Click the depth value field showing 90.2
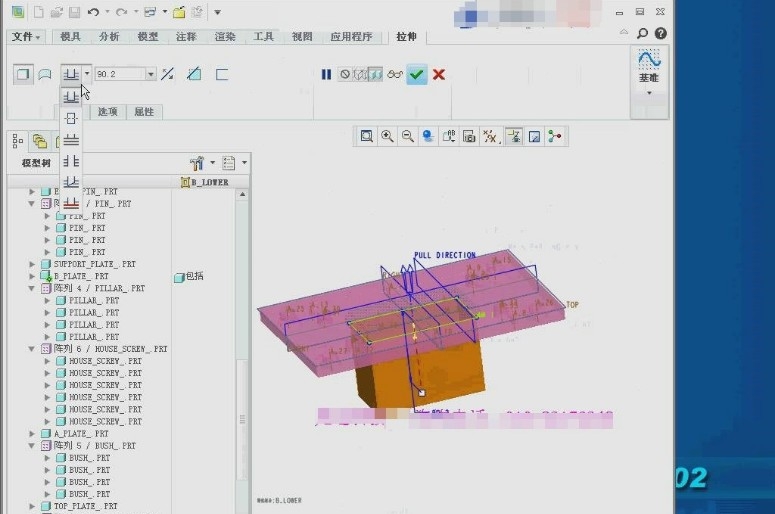Image resolution: width=775 pixels, height=514 pixels. tap(120, 74)
